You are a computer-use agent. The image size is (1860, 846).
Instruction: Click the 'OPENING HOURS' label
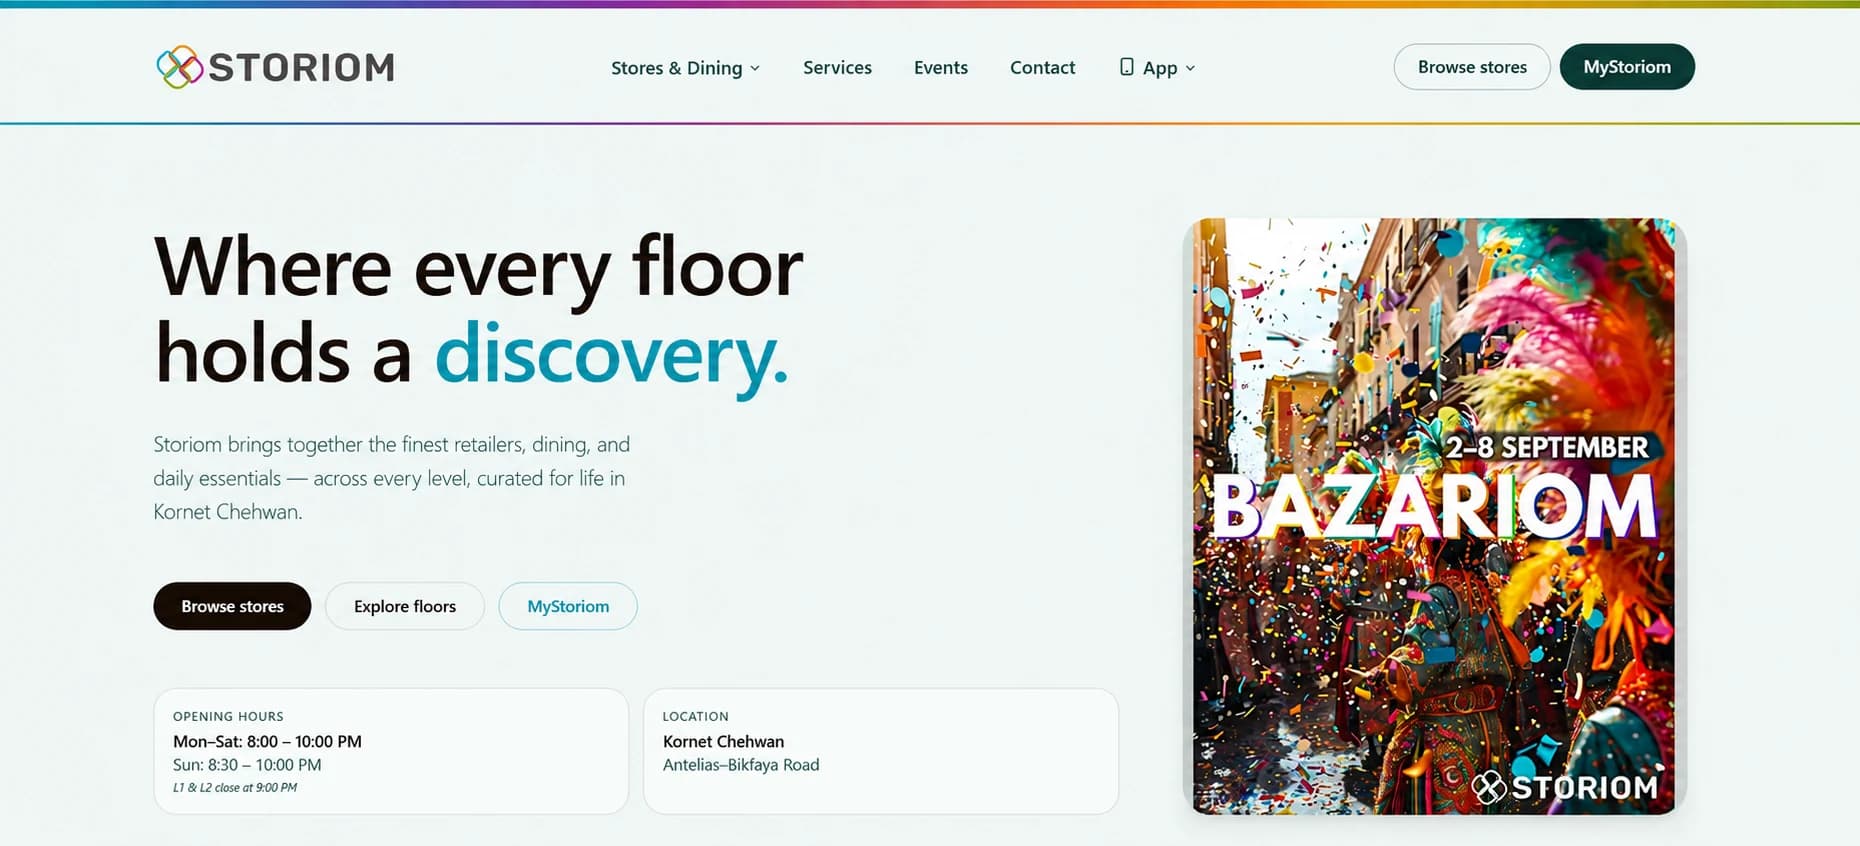pyautogui.click(x=228, y=716)
